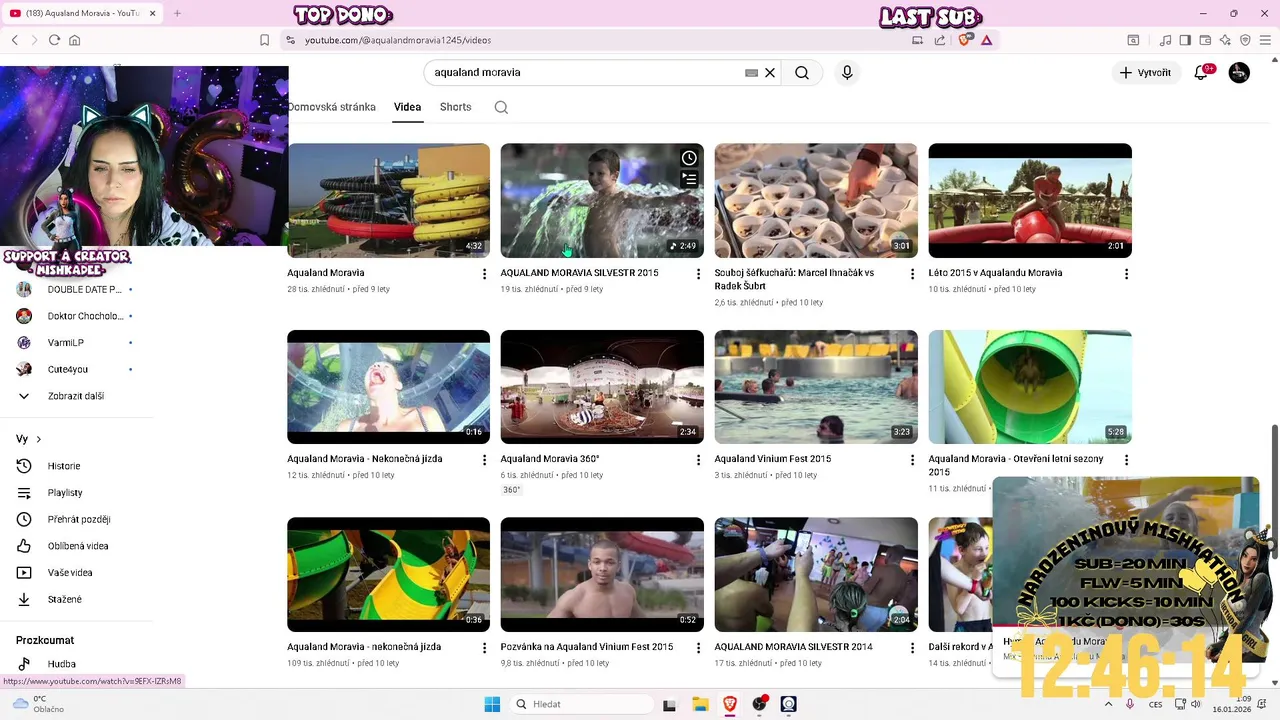
Task: Open the Aqualand Moravia 360° video title
Action: point(550,459)
